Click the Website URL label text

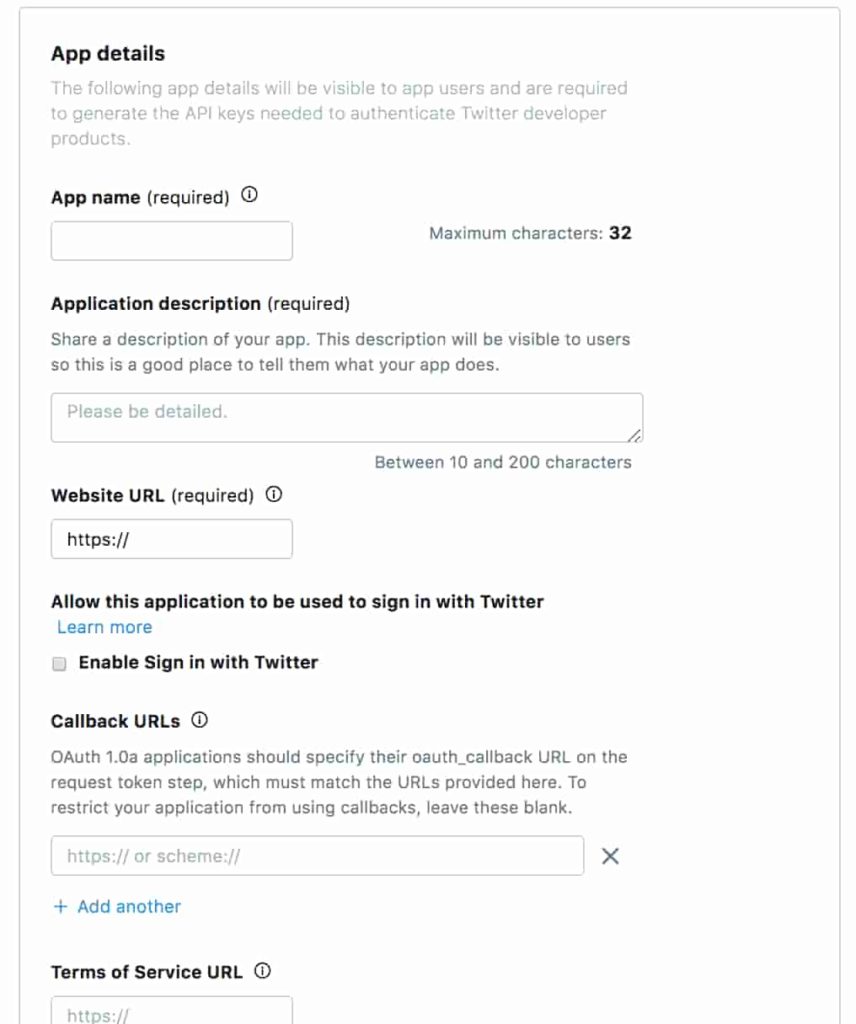(x=108, y=496)
